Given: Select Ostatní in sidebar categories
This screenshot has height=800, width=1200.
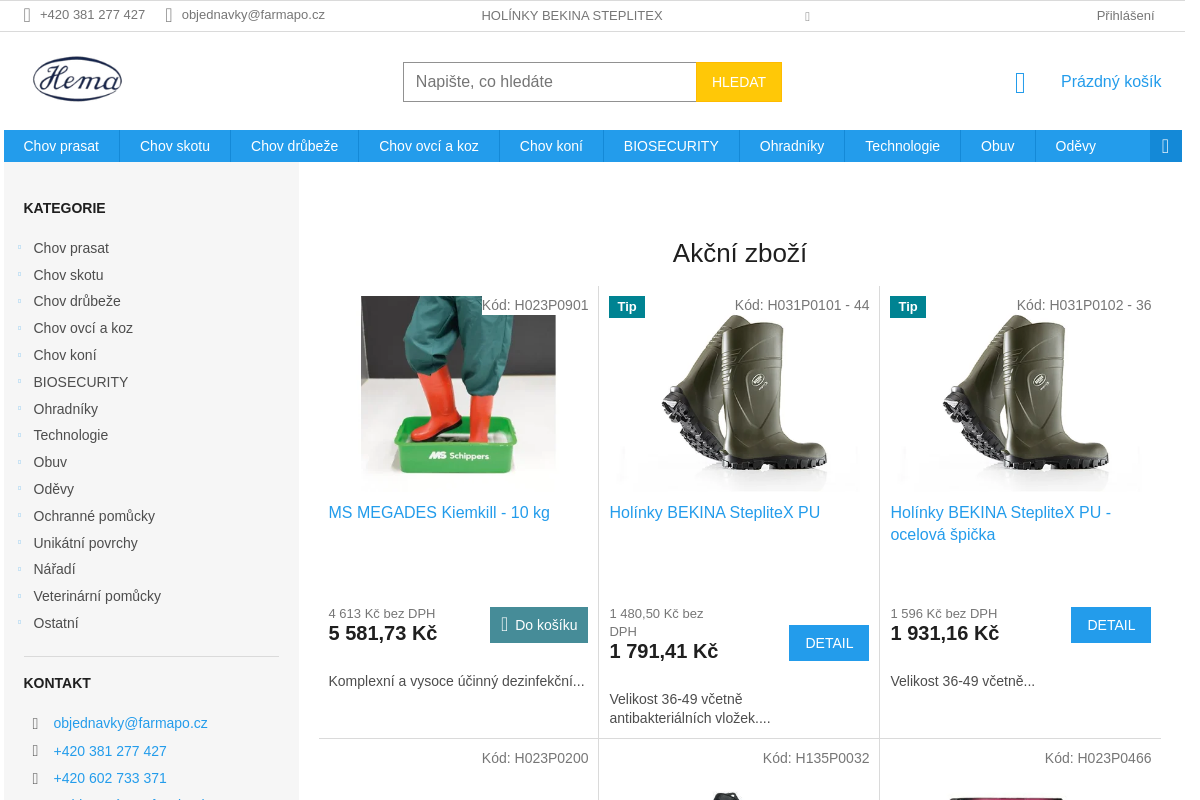Looking at the screenshot, I should pyautogui.click(x=56, y=623).
